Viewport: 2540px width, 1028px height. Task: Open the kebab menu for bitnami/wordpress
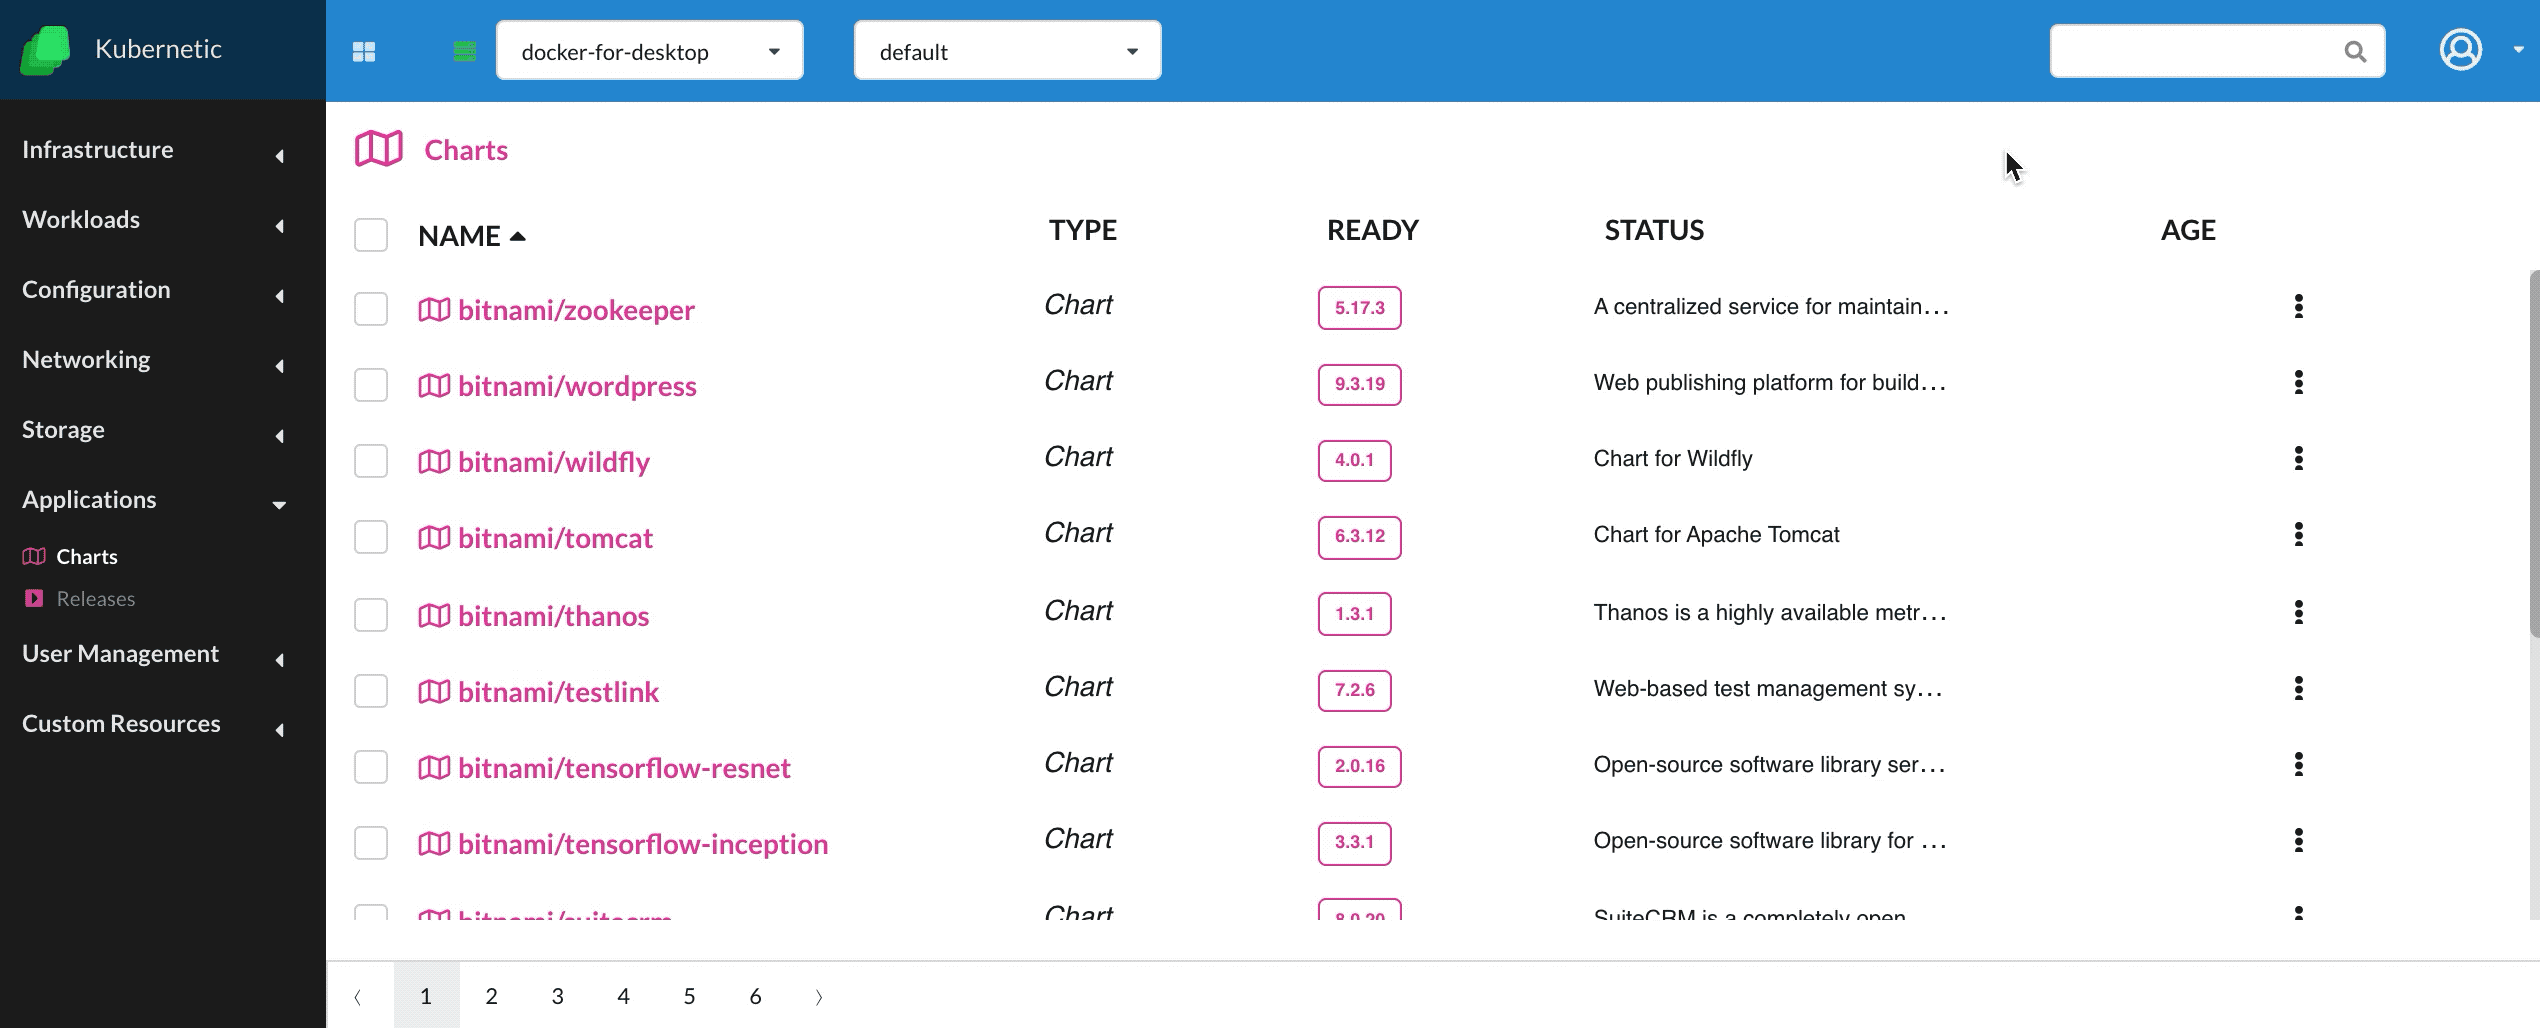click(x=2299, y=382)
